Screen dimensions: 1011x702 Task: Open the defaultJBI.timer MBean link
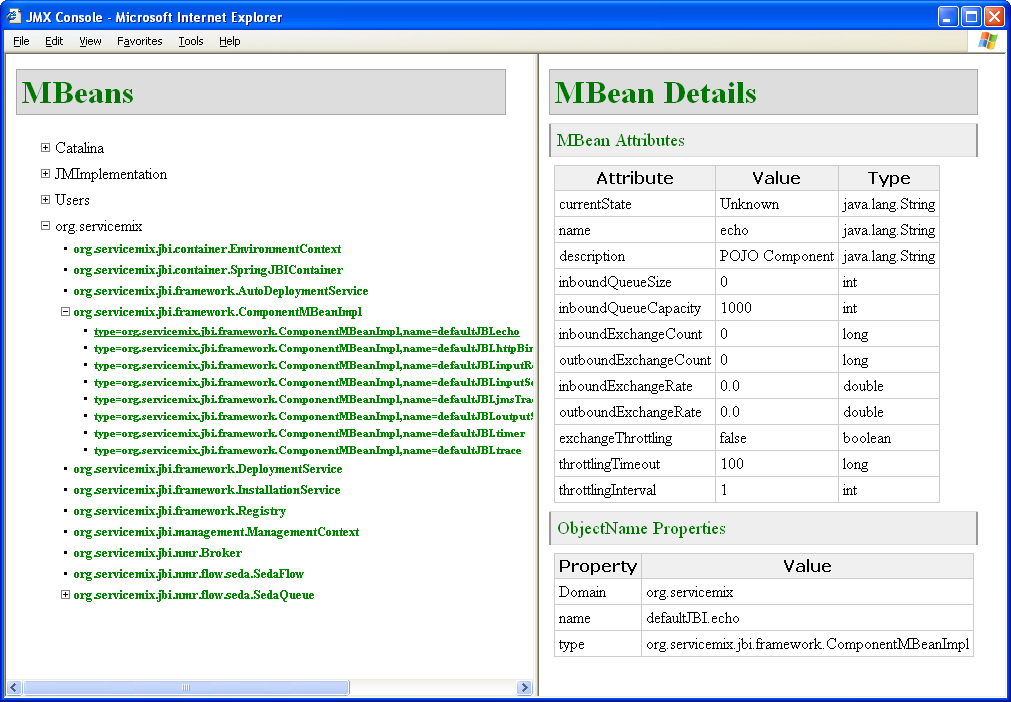coord(308,433)
